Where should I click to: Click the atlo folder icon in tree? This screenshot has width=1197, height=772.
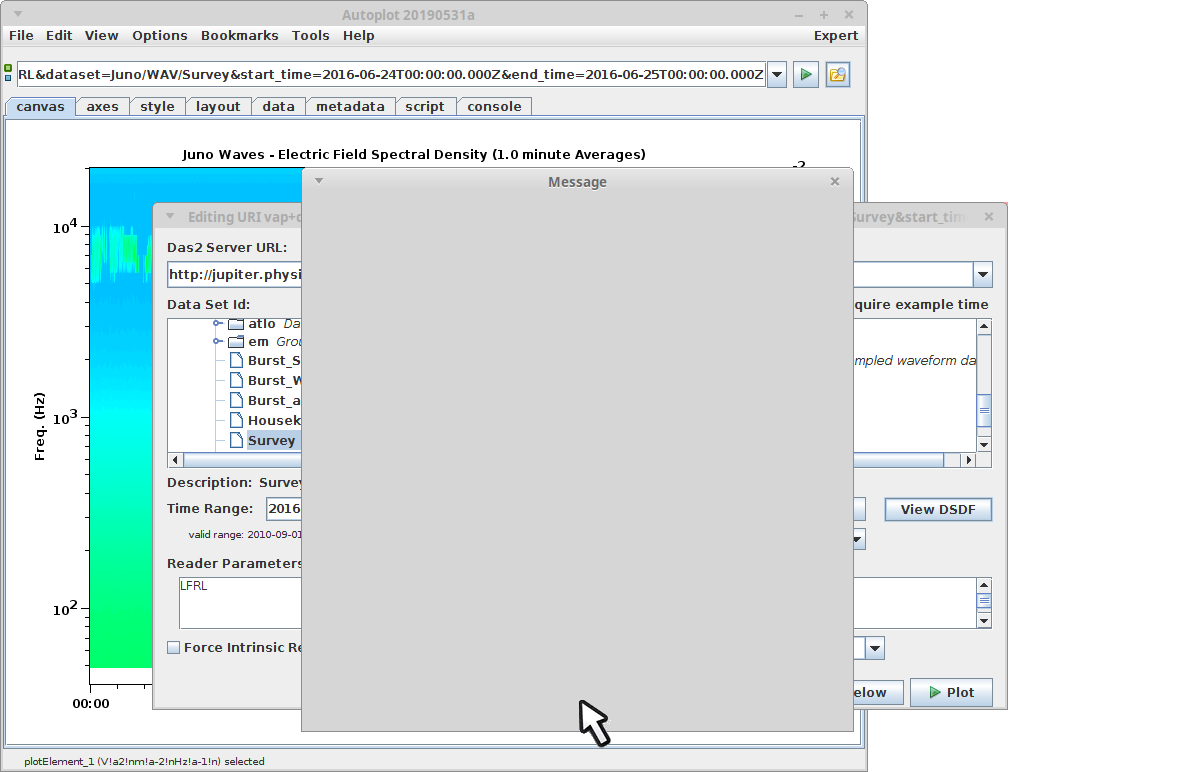click(236, 324)
